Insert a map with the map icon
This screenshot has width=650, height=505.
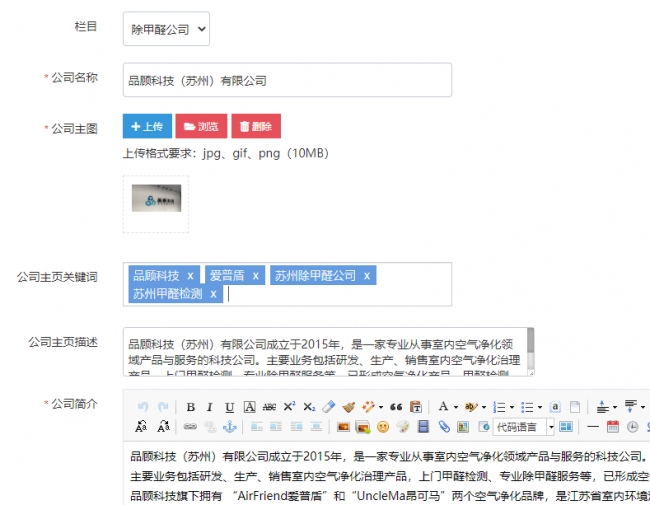(463, 427)
